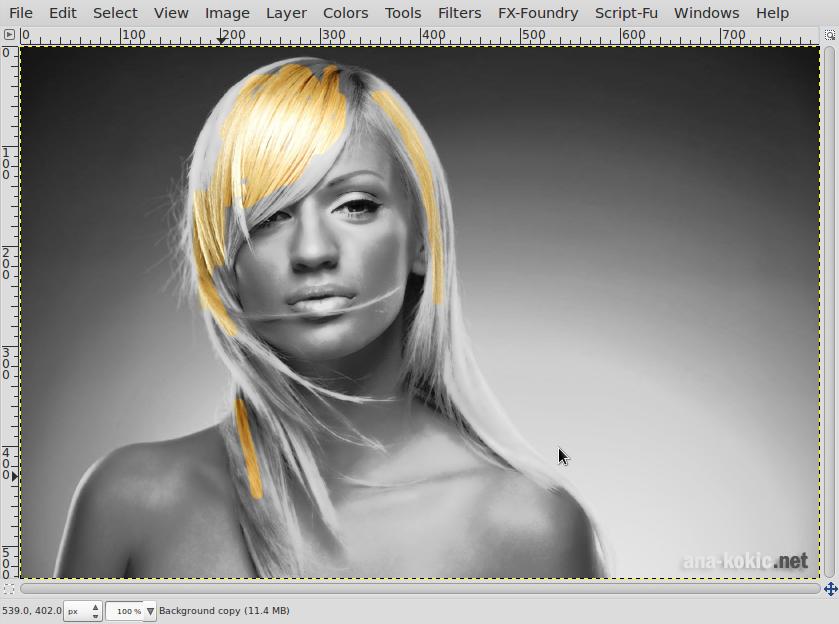Open the View menu
Viewport: 839px width, 624px height.
170,13
